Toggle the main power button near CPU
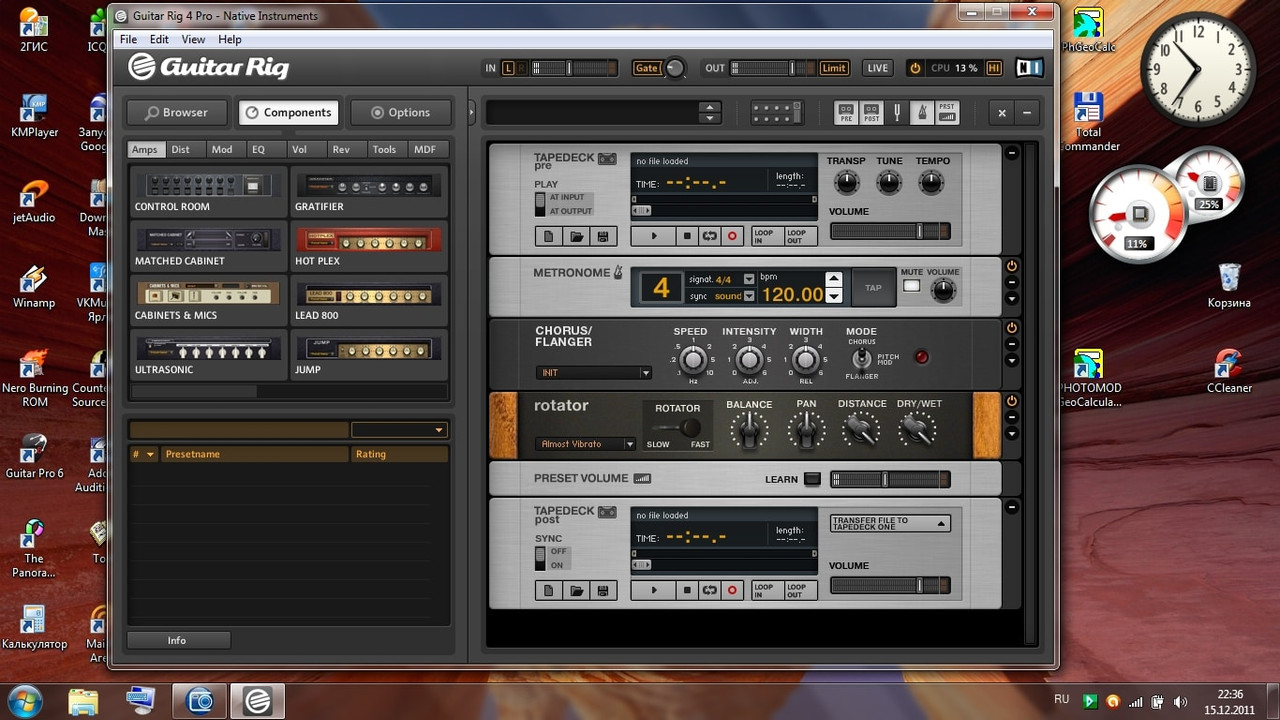Viewport: 1280px width, 720px height. (x=914, y=68)
